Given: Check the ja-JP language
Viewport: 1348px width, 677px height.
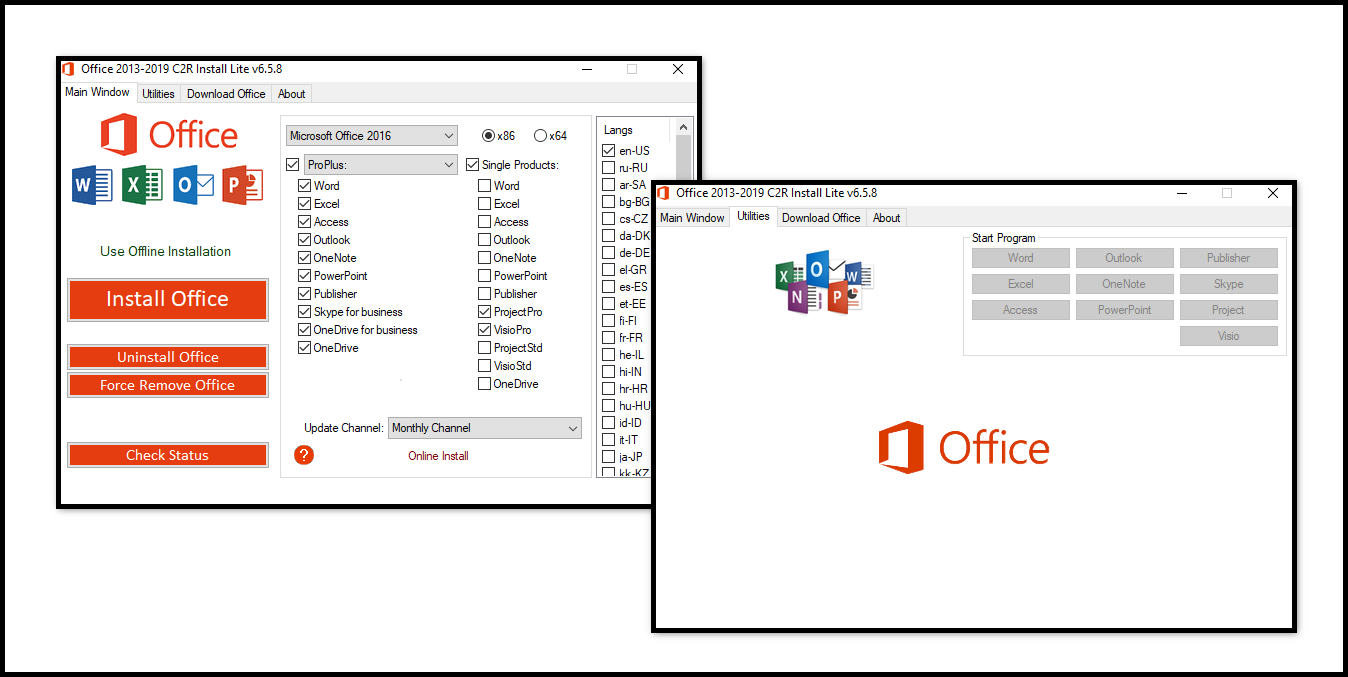Looking at the screenshot, I should (x=608, y=457).
